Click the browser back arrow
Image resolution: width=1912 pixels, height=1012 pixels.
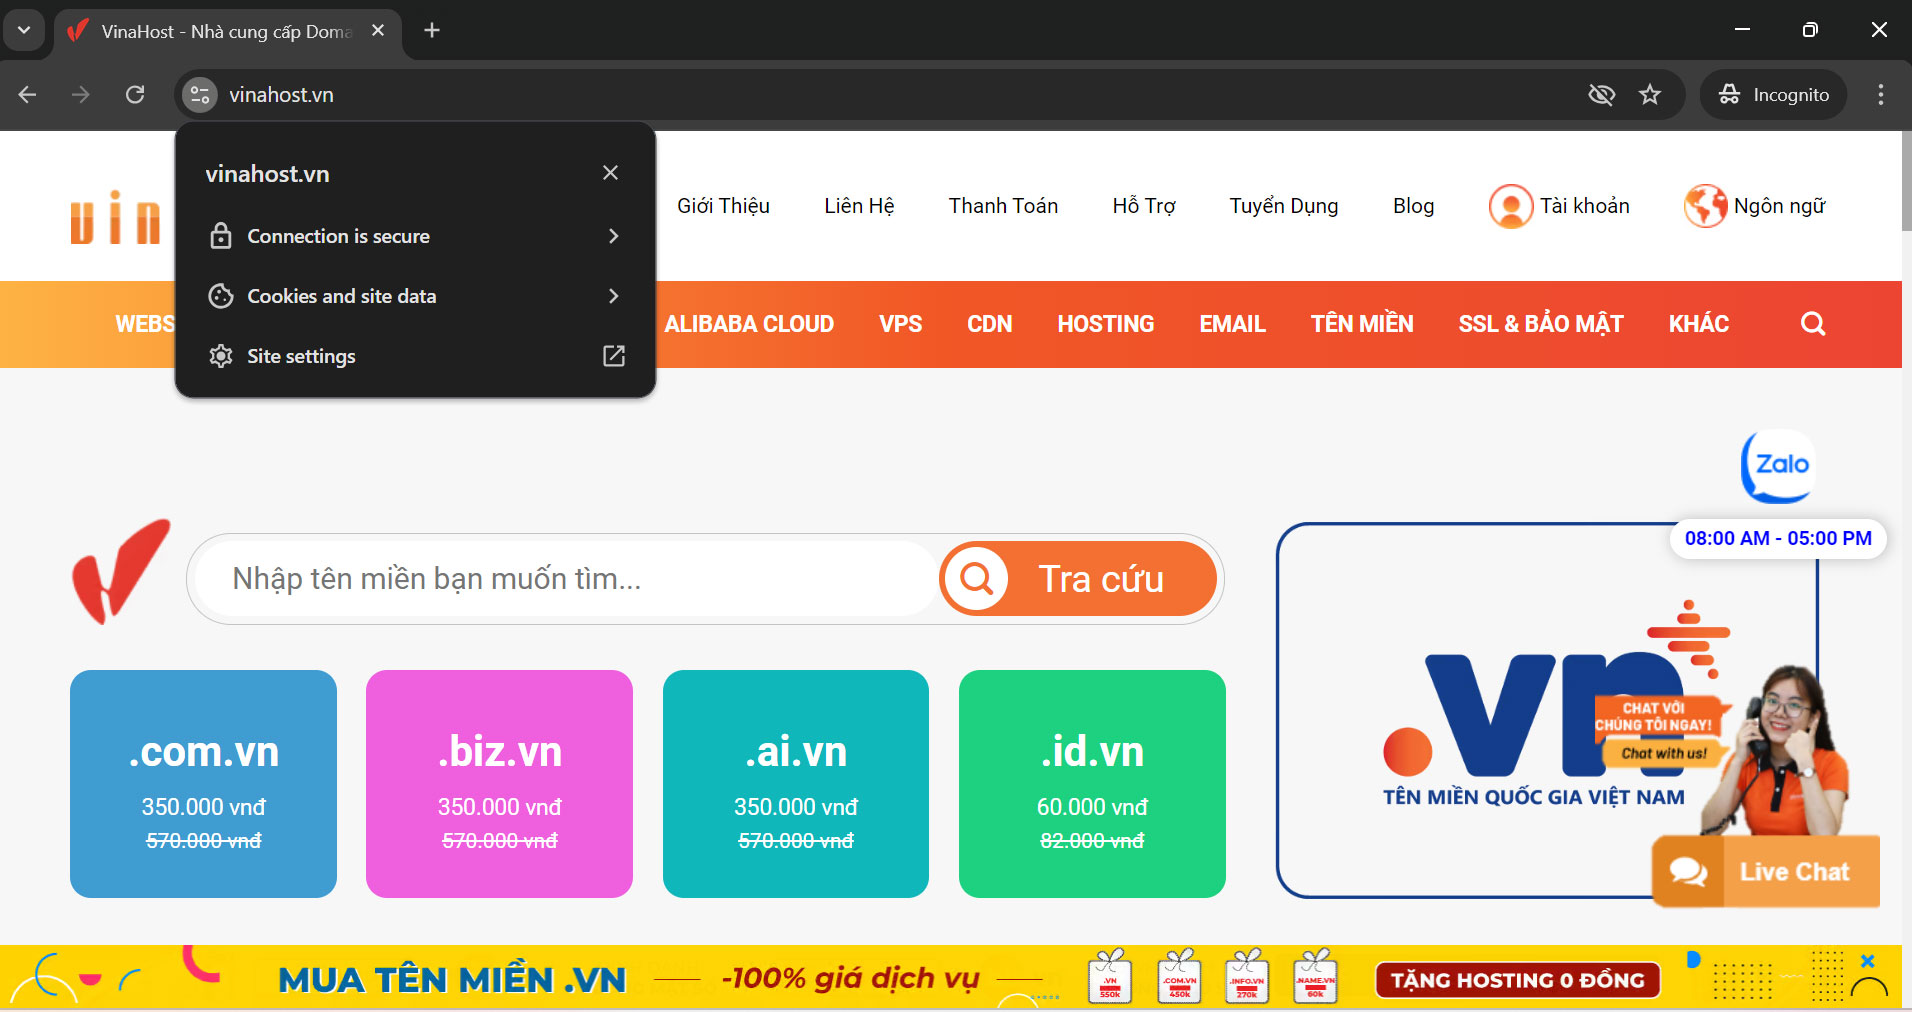tap(28, 95)
